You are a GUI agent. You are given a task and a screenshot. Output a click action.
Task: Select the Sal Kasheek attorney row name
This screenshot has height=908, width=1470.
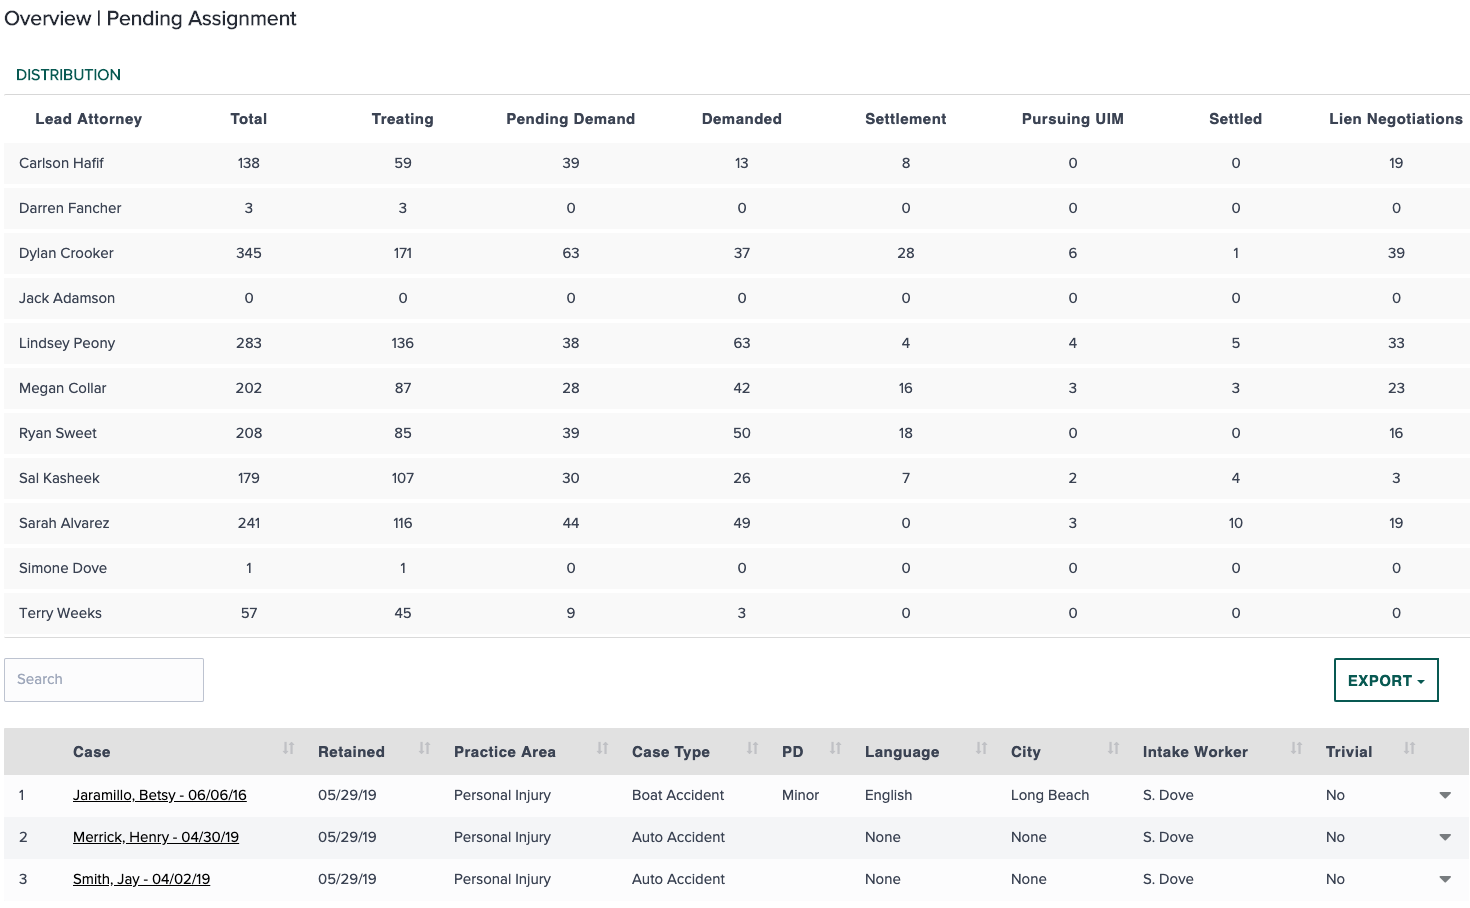[59, 478]
